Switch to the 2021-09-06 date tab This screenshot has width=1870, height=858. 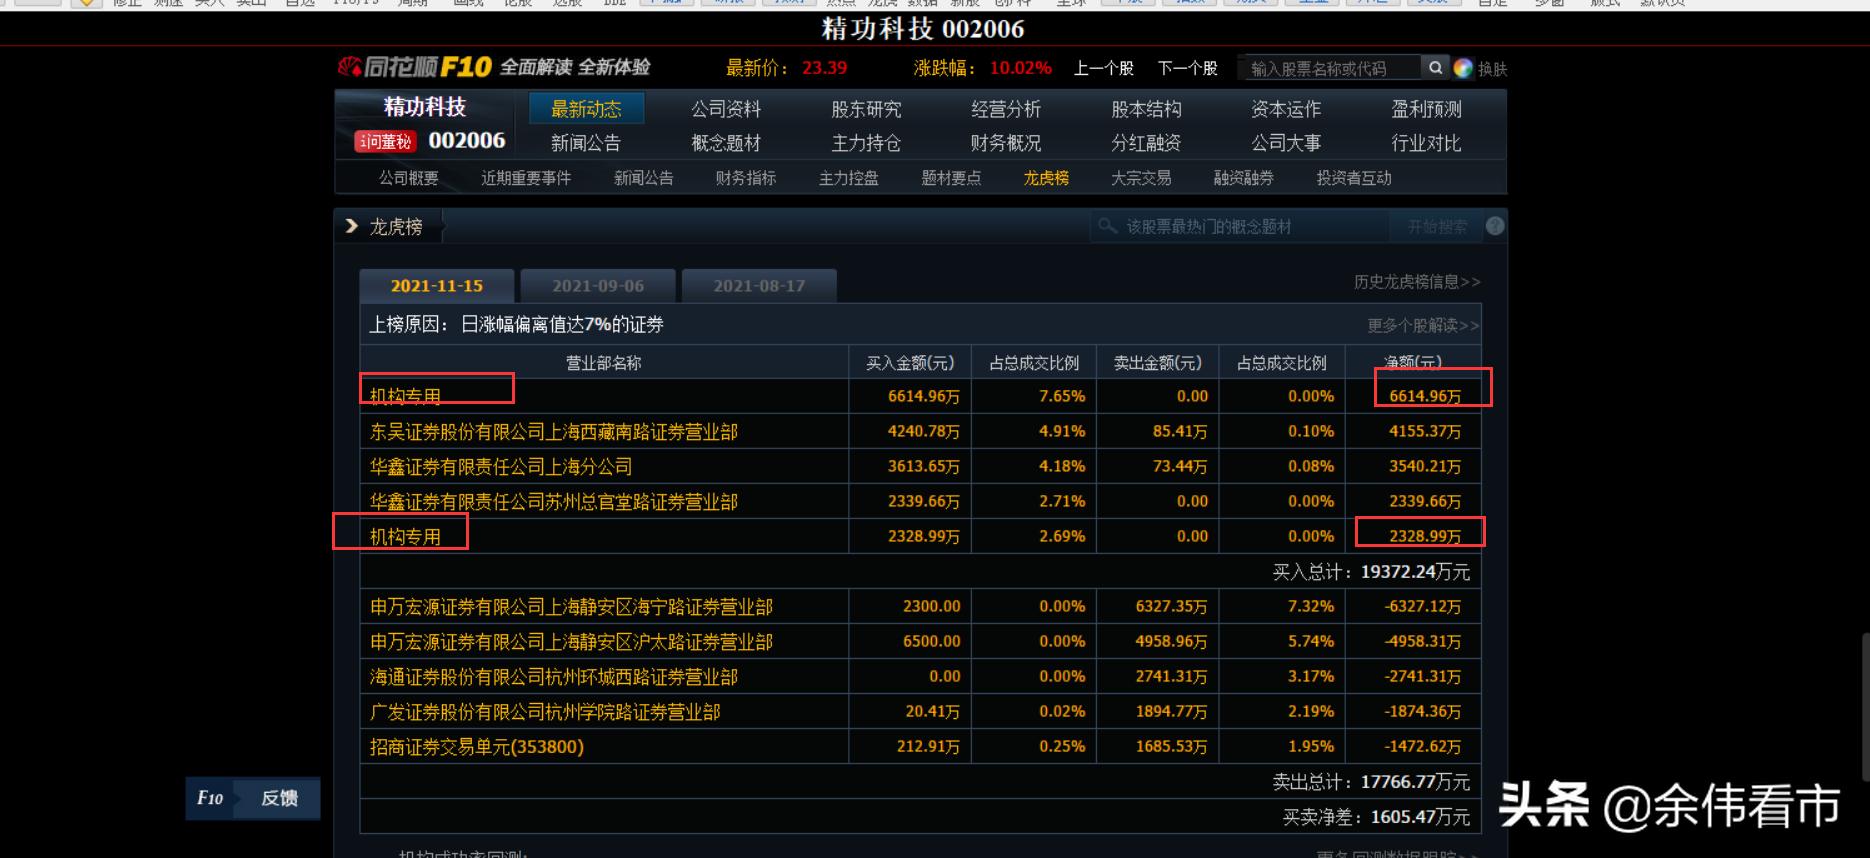tap(598, 286)
